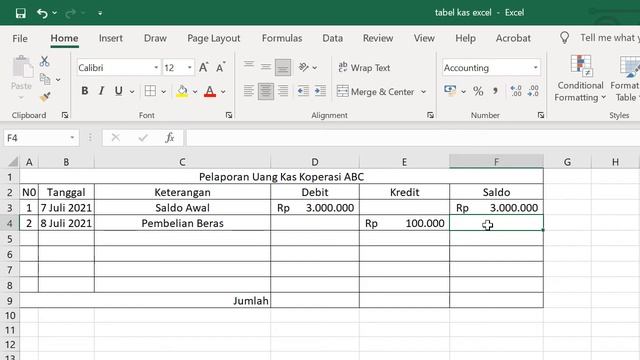Open the font size 12 dropdown
This screenshot has width=640, height=360.
[189, 68]
